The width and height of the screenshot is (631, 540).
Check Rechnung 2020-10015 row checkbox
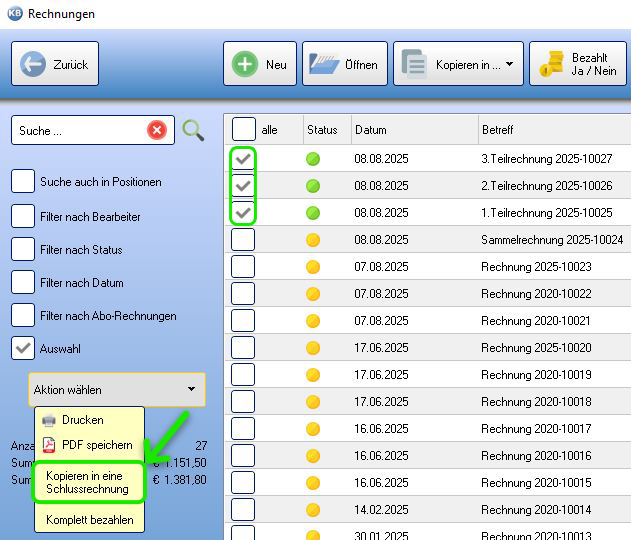pos(243,482)
